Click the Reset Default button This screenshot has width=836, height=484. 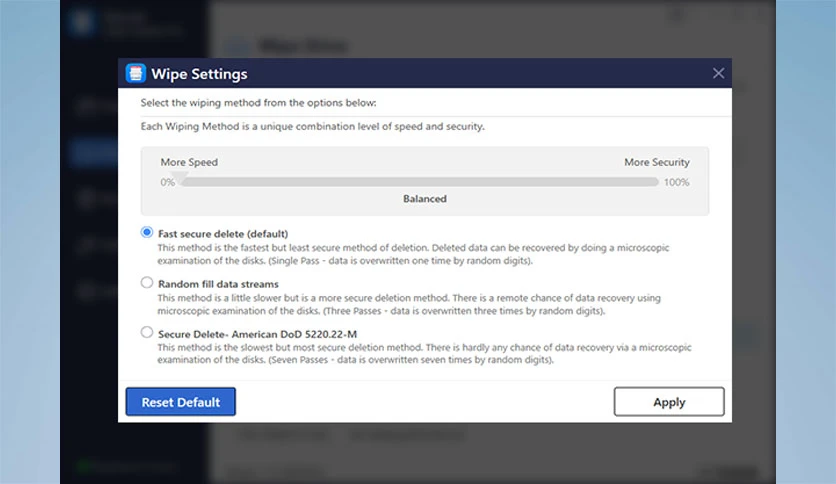[180, 402]
